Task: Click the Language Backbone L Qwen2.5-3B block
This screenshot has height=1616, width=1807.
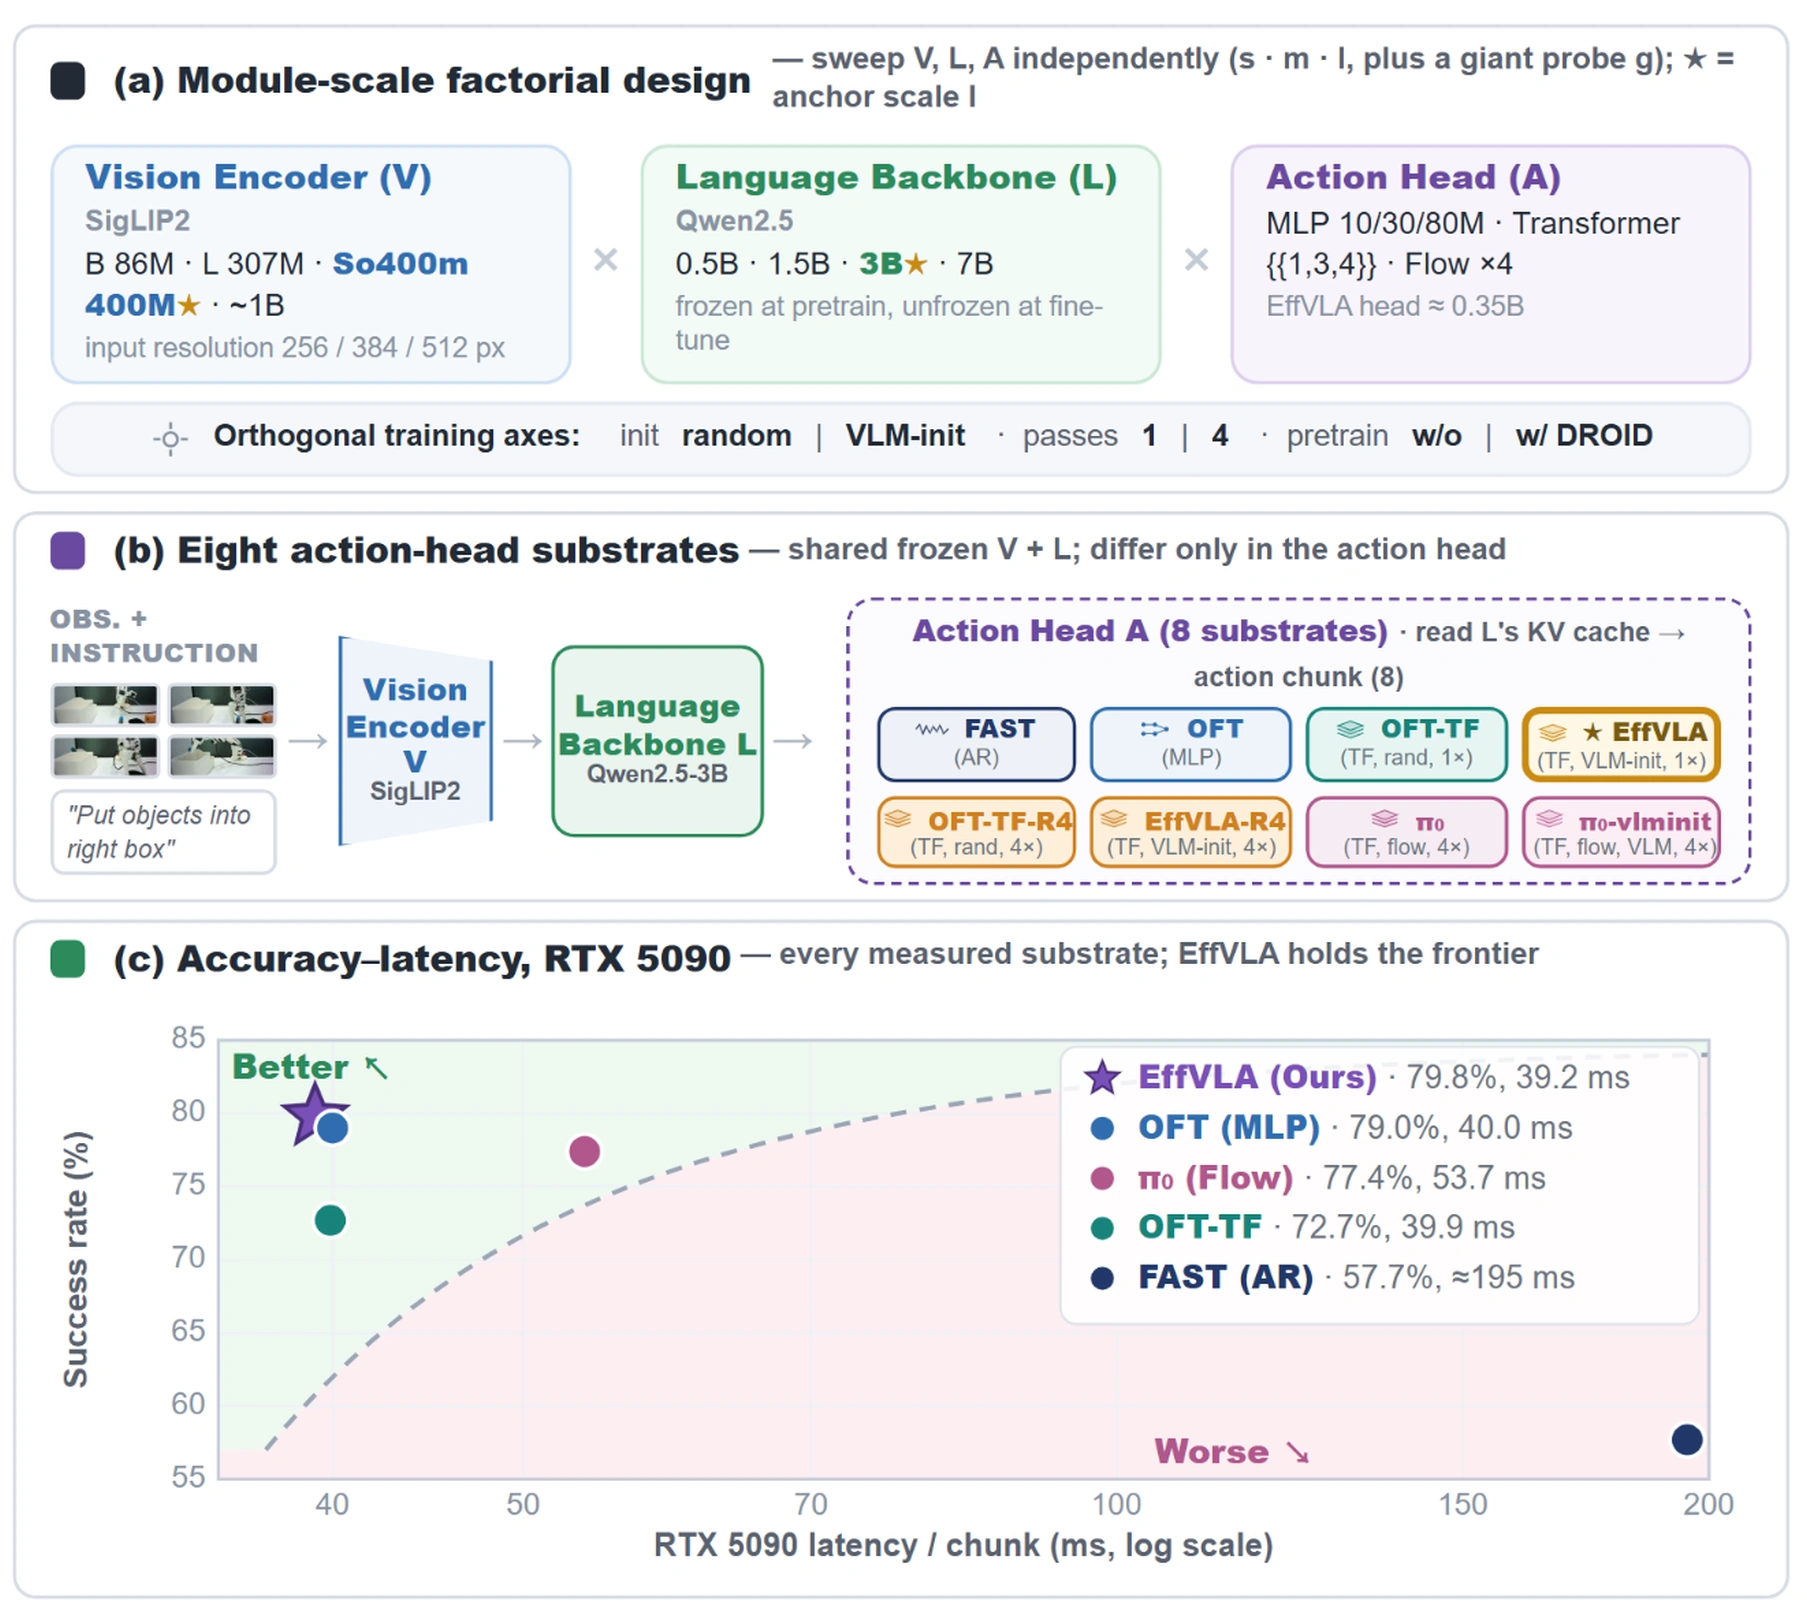Action: [657, 741]
